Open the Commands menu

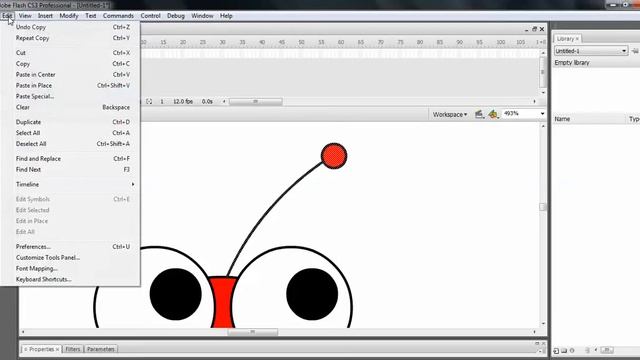(x=118, y=16)
